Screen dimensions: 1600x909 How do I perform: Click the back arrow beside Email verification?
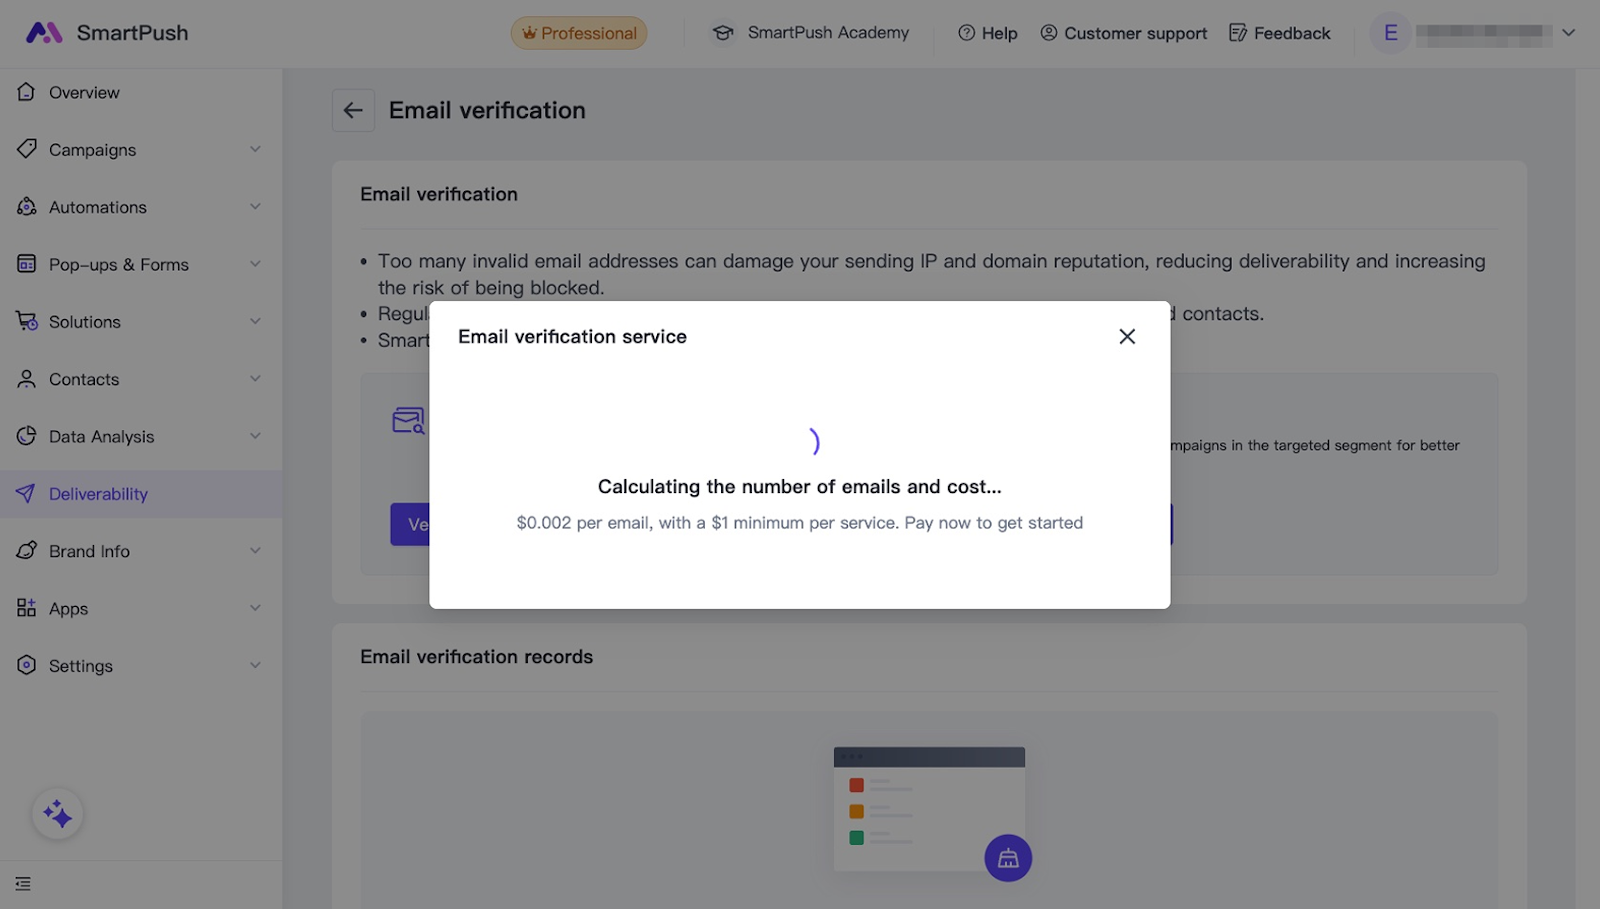coord(353,110)
